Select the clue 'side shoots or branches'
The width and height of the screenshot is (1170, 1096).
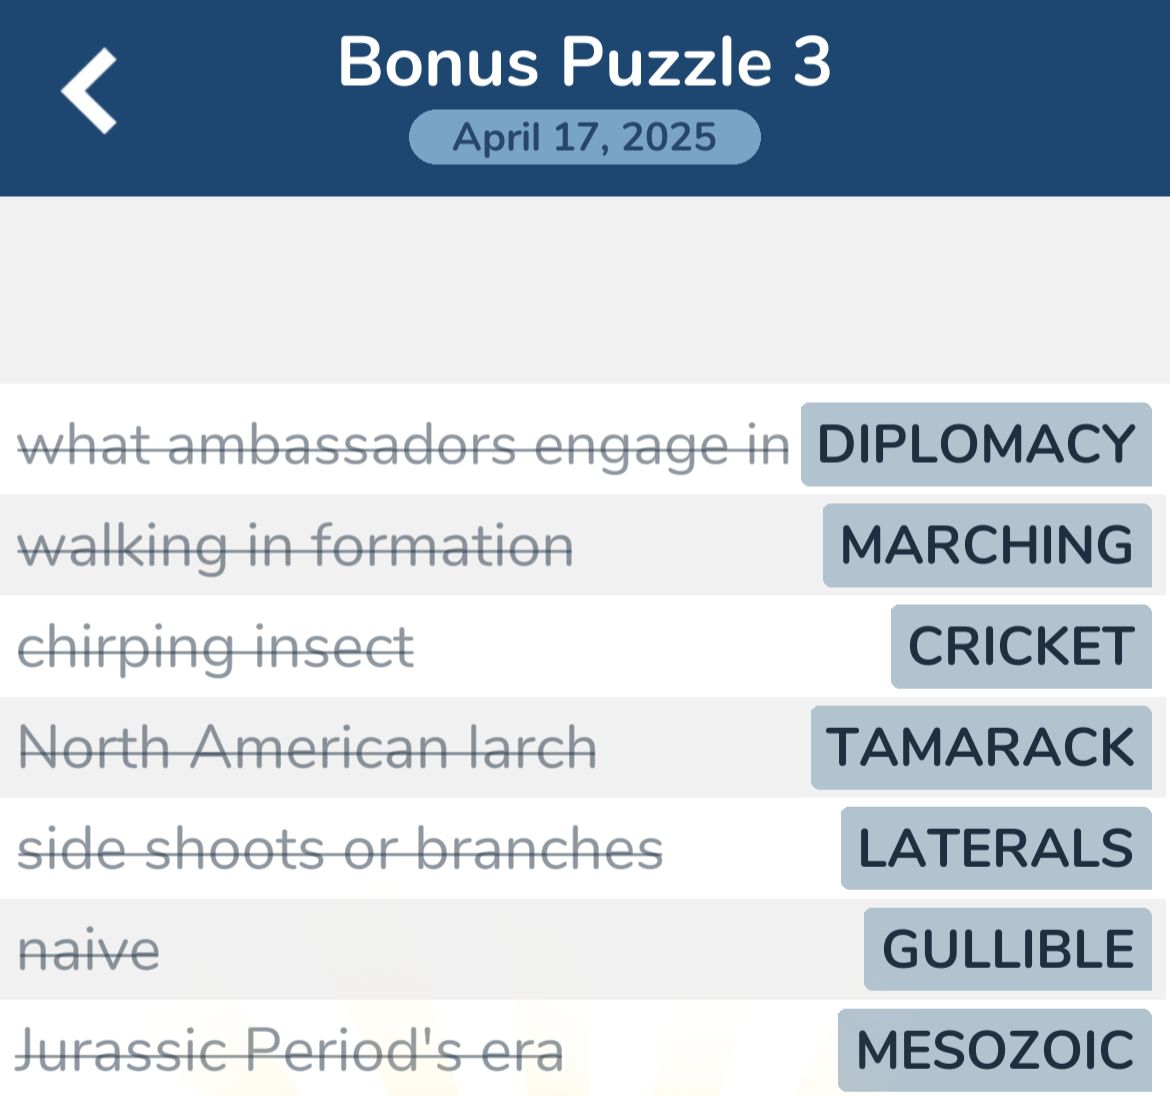pos(340,848)
